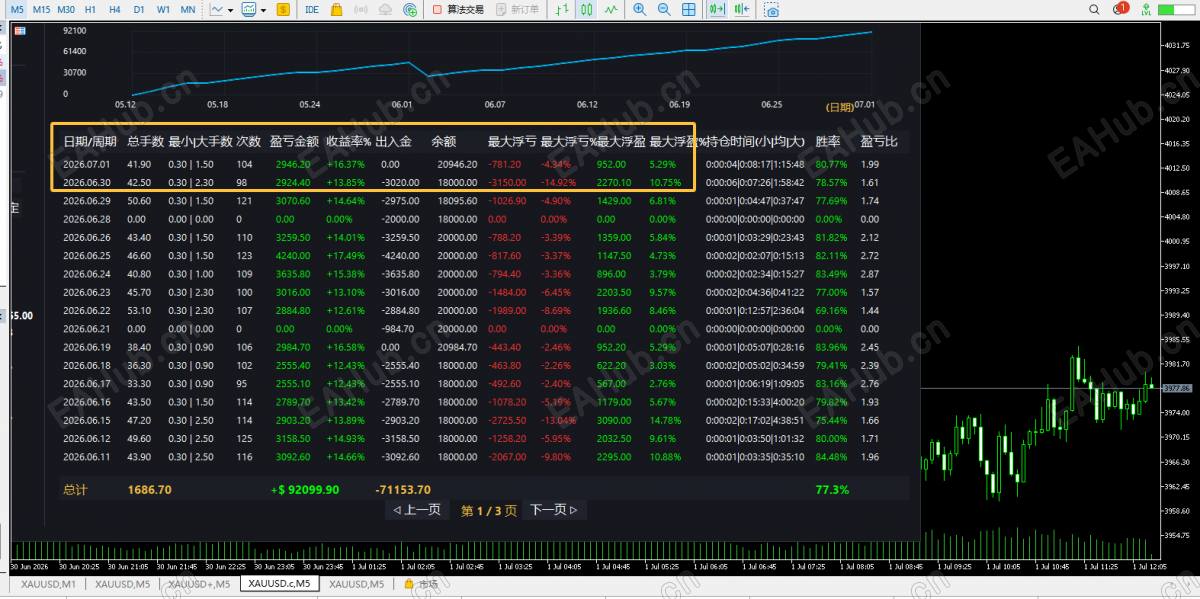Switch chart to candlestick icon
The width and height of the screenshot is (1200, 599).
click(586, 9)
